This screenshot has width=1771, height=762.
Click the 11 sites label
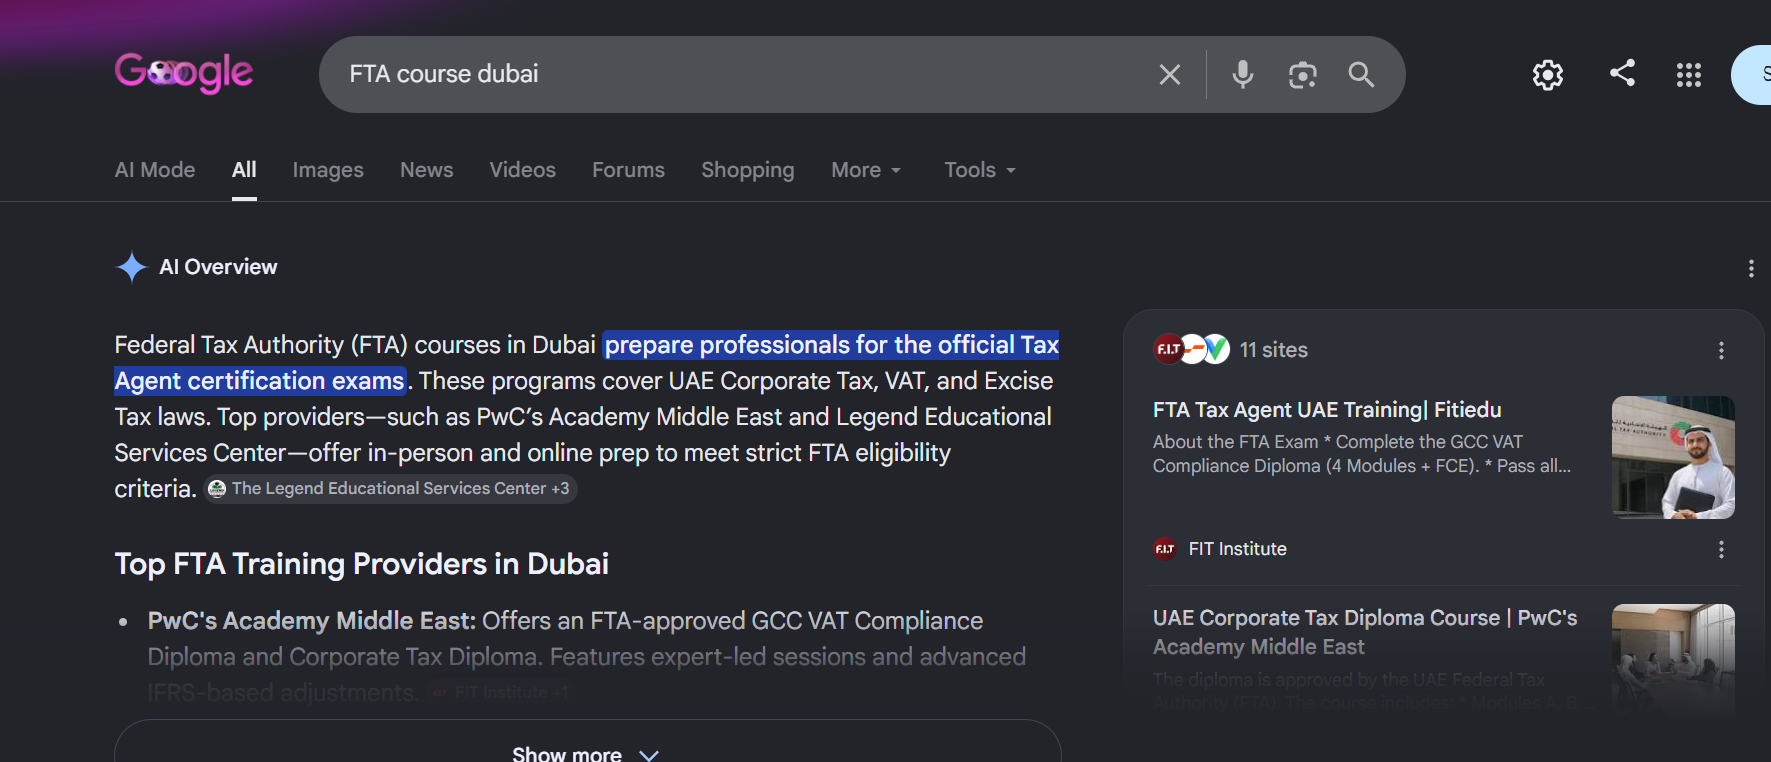click(x=1274, y=350)
